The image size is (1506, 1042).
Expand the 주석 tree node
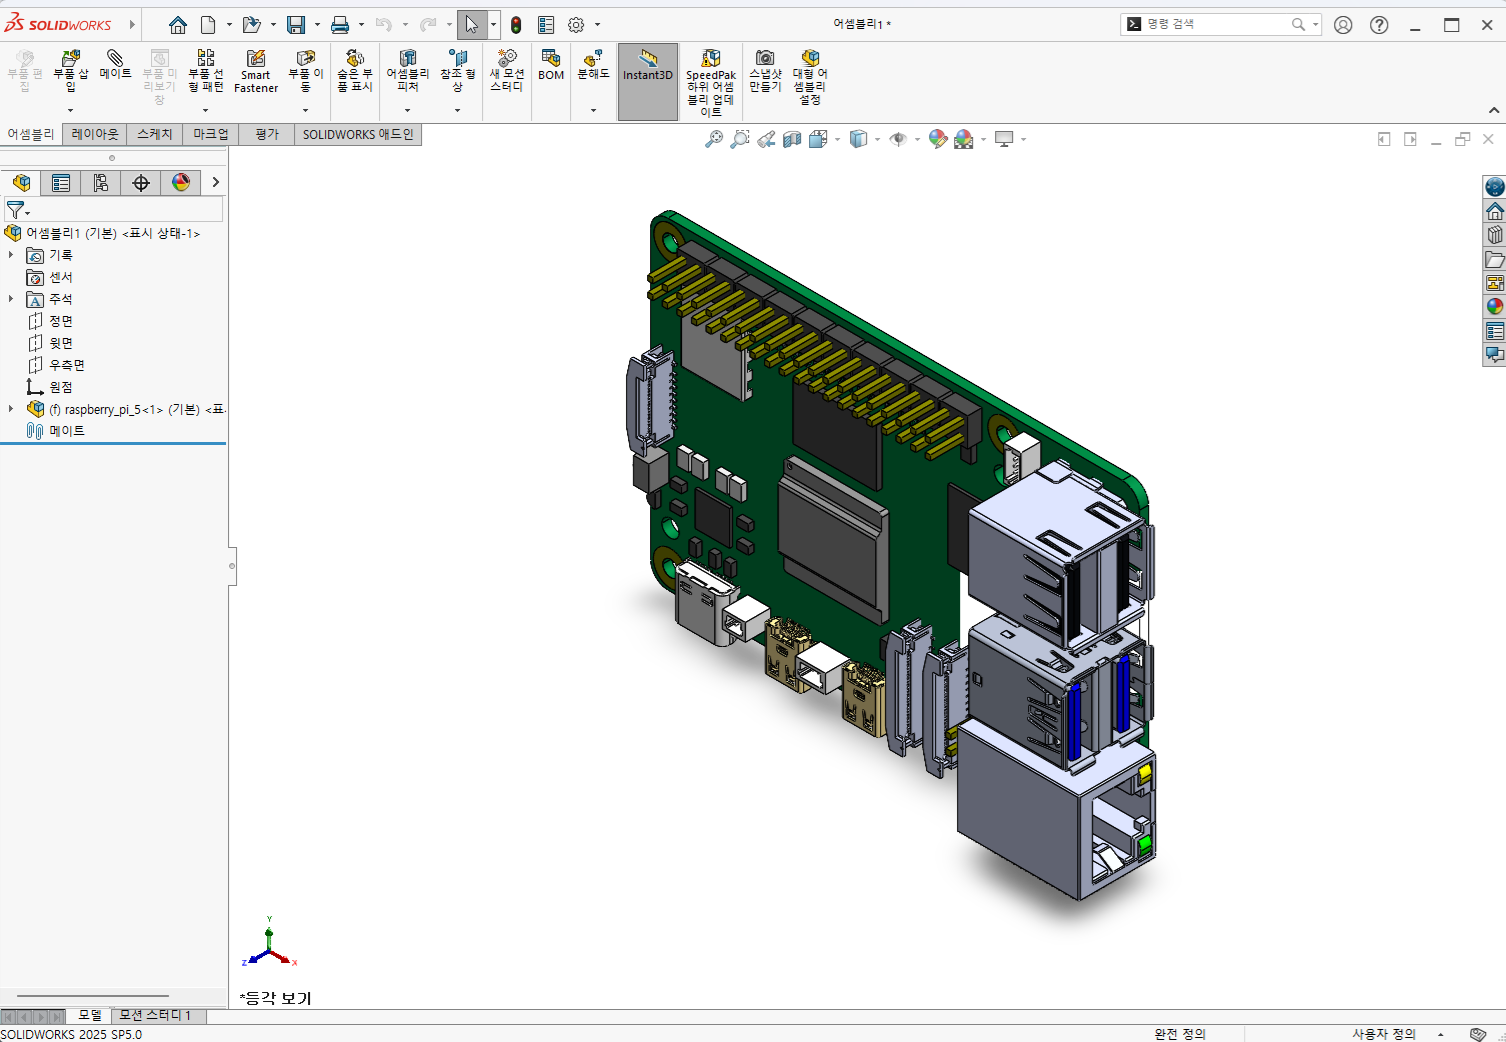coord(11,299)
